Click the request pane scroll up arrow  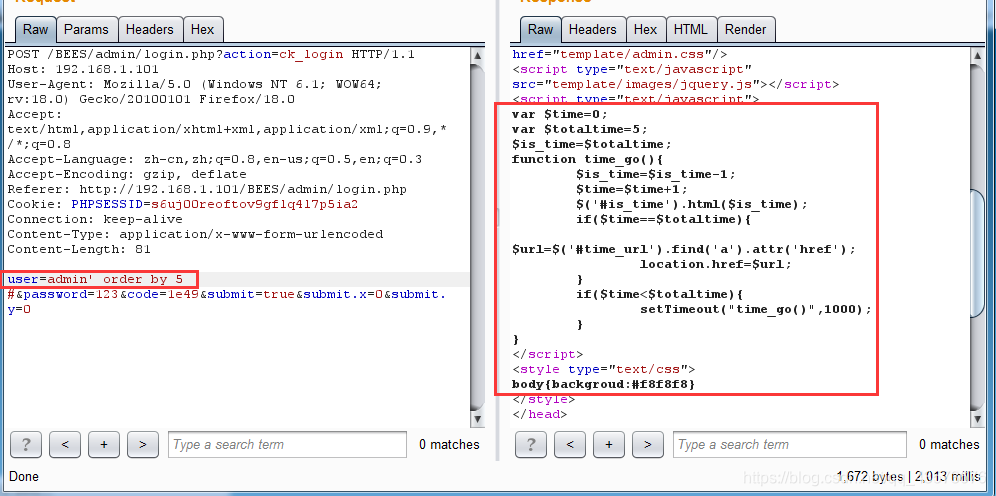coord(478,57)
